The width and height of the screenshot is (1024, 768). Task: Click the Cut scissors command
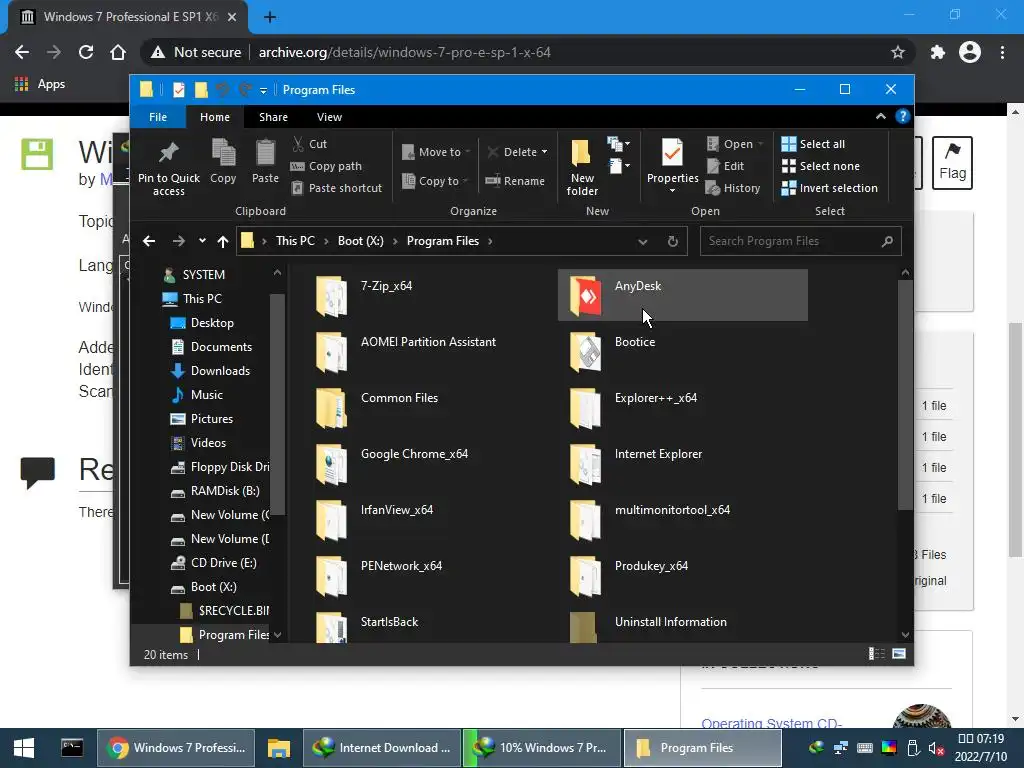309,144
